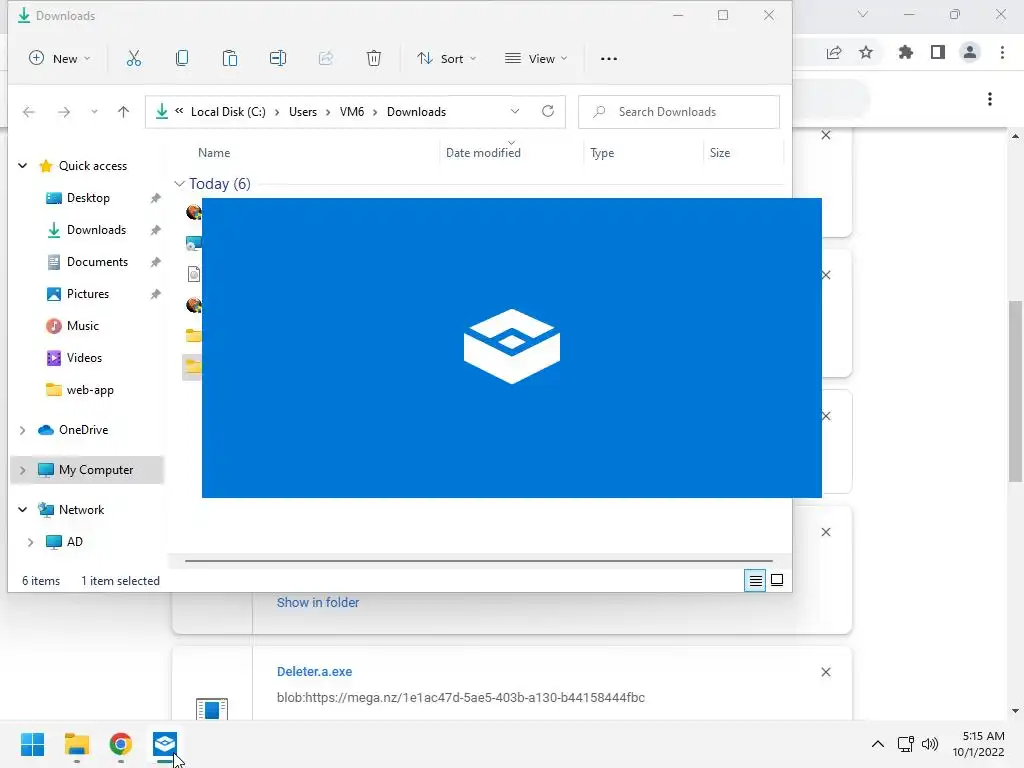Go up one folder level arrow
This screenshot has height=768, width=1024.
point(123,112)
